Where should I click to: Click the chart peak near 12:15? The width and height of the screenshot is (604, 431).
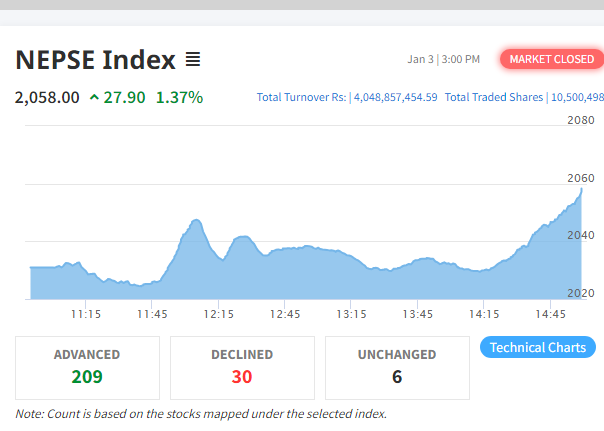[x=195, y=220]
